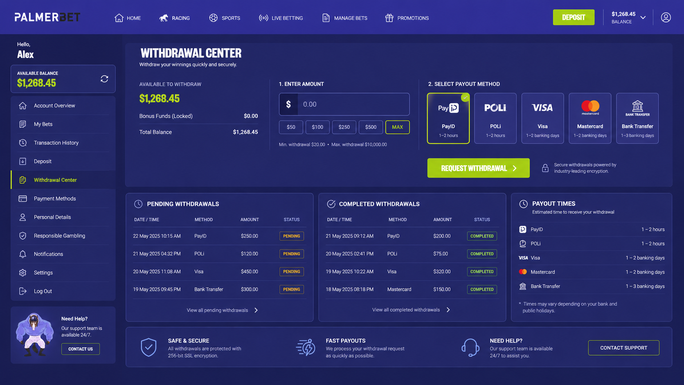
Task: Go to Racing section
Action: pyautogui.click(x=174, y=18)
